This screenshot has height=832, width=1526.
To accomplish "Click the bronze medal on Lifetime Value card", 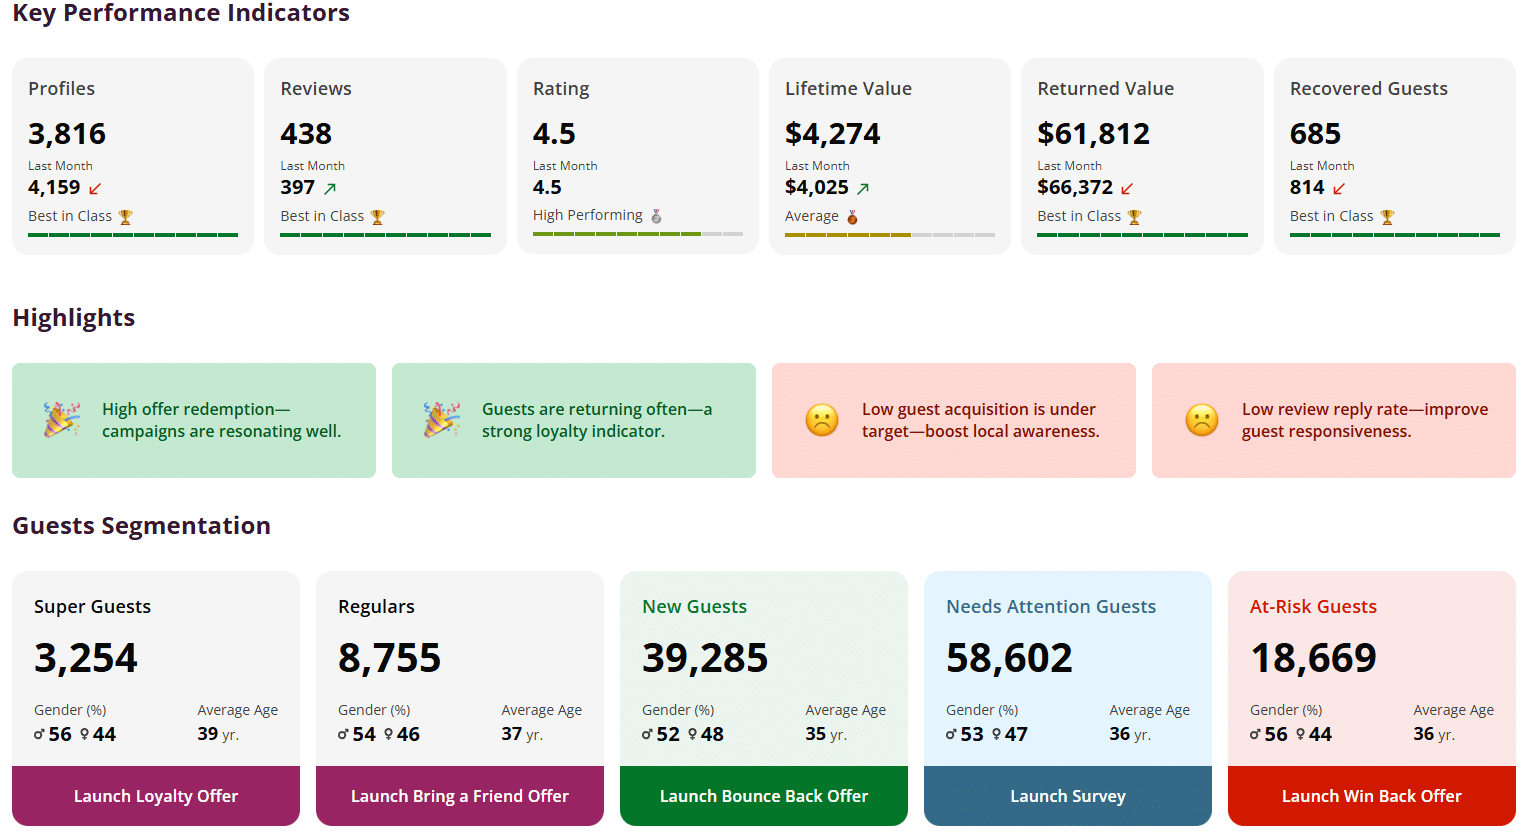I will pyautogui.click(x=854, y=215).
